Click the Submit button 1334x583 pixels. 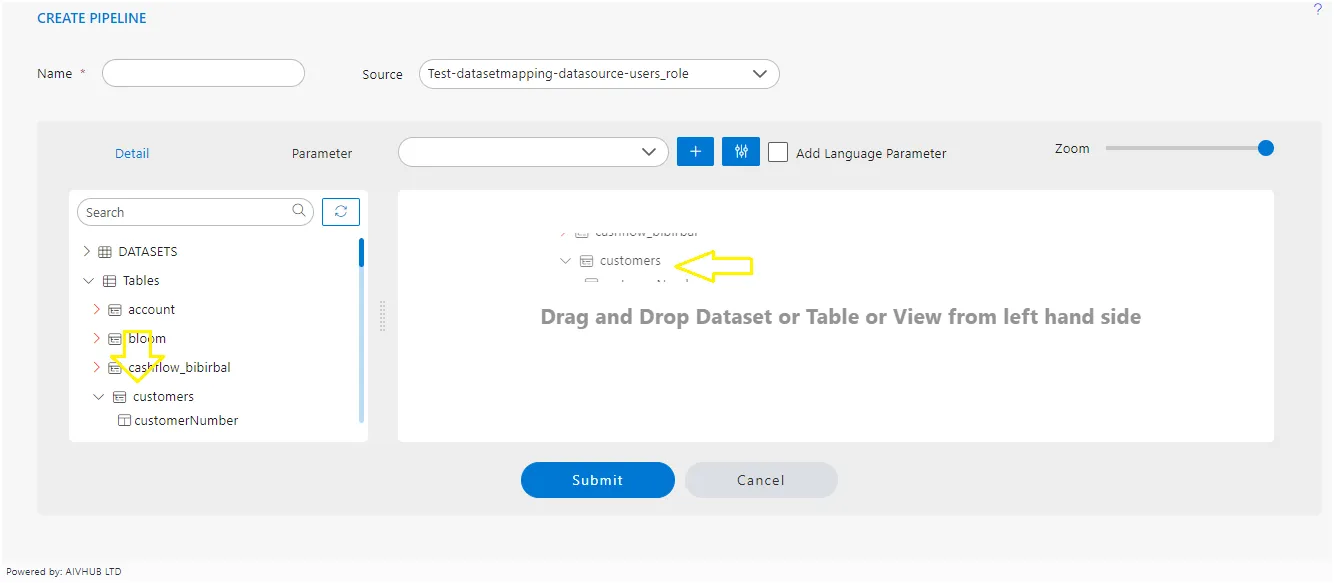[598, 480]
